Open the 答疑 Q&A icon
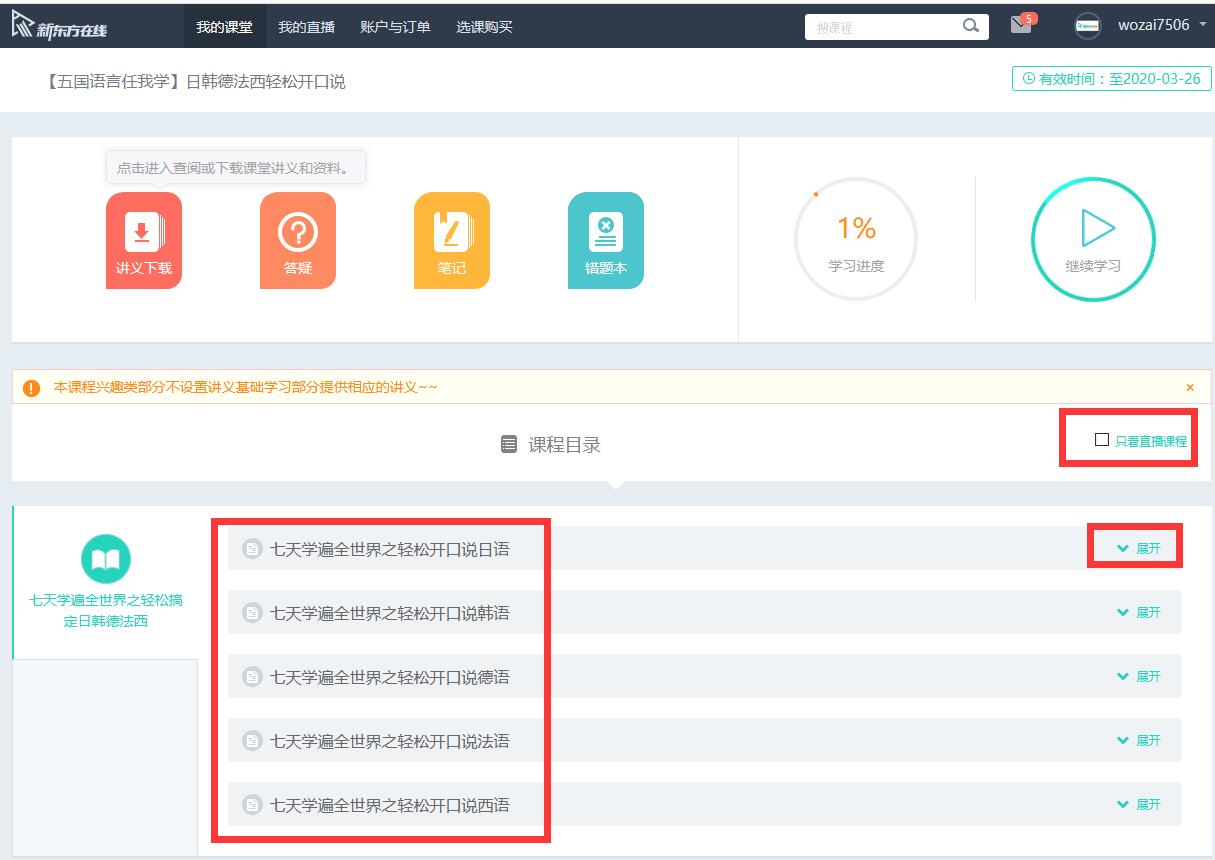The width and height of the screenshot is (1215, 860). click(298, 240)
